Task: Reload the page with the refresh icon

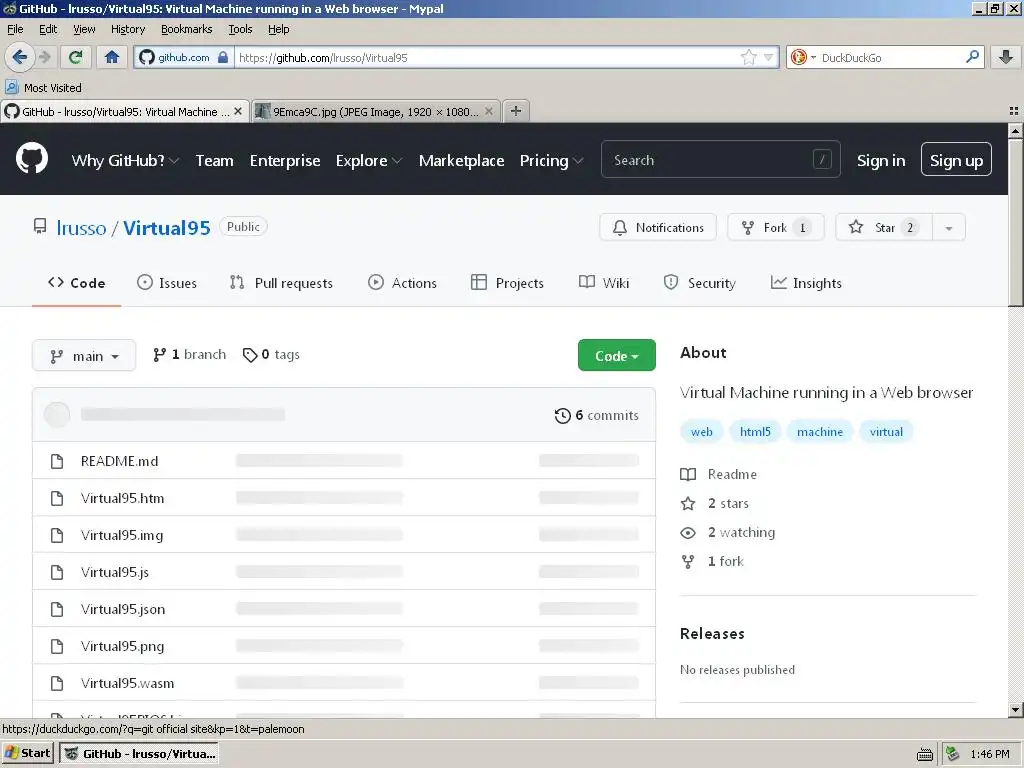Action: tap(76, 57)
